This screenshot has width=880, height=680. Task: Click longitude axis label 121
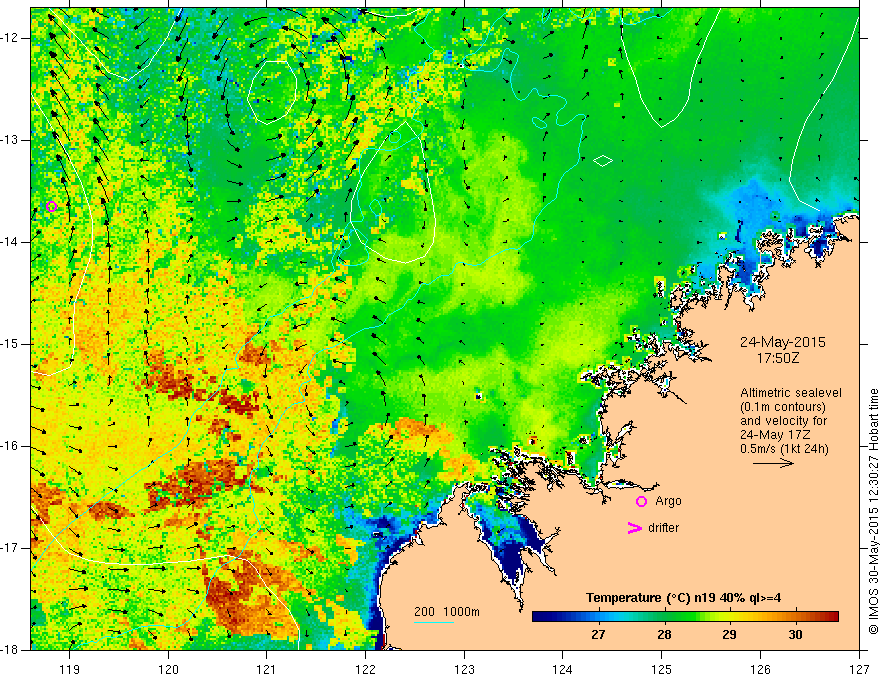(267, 669)
